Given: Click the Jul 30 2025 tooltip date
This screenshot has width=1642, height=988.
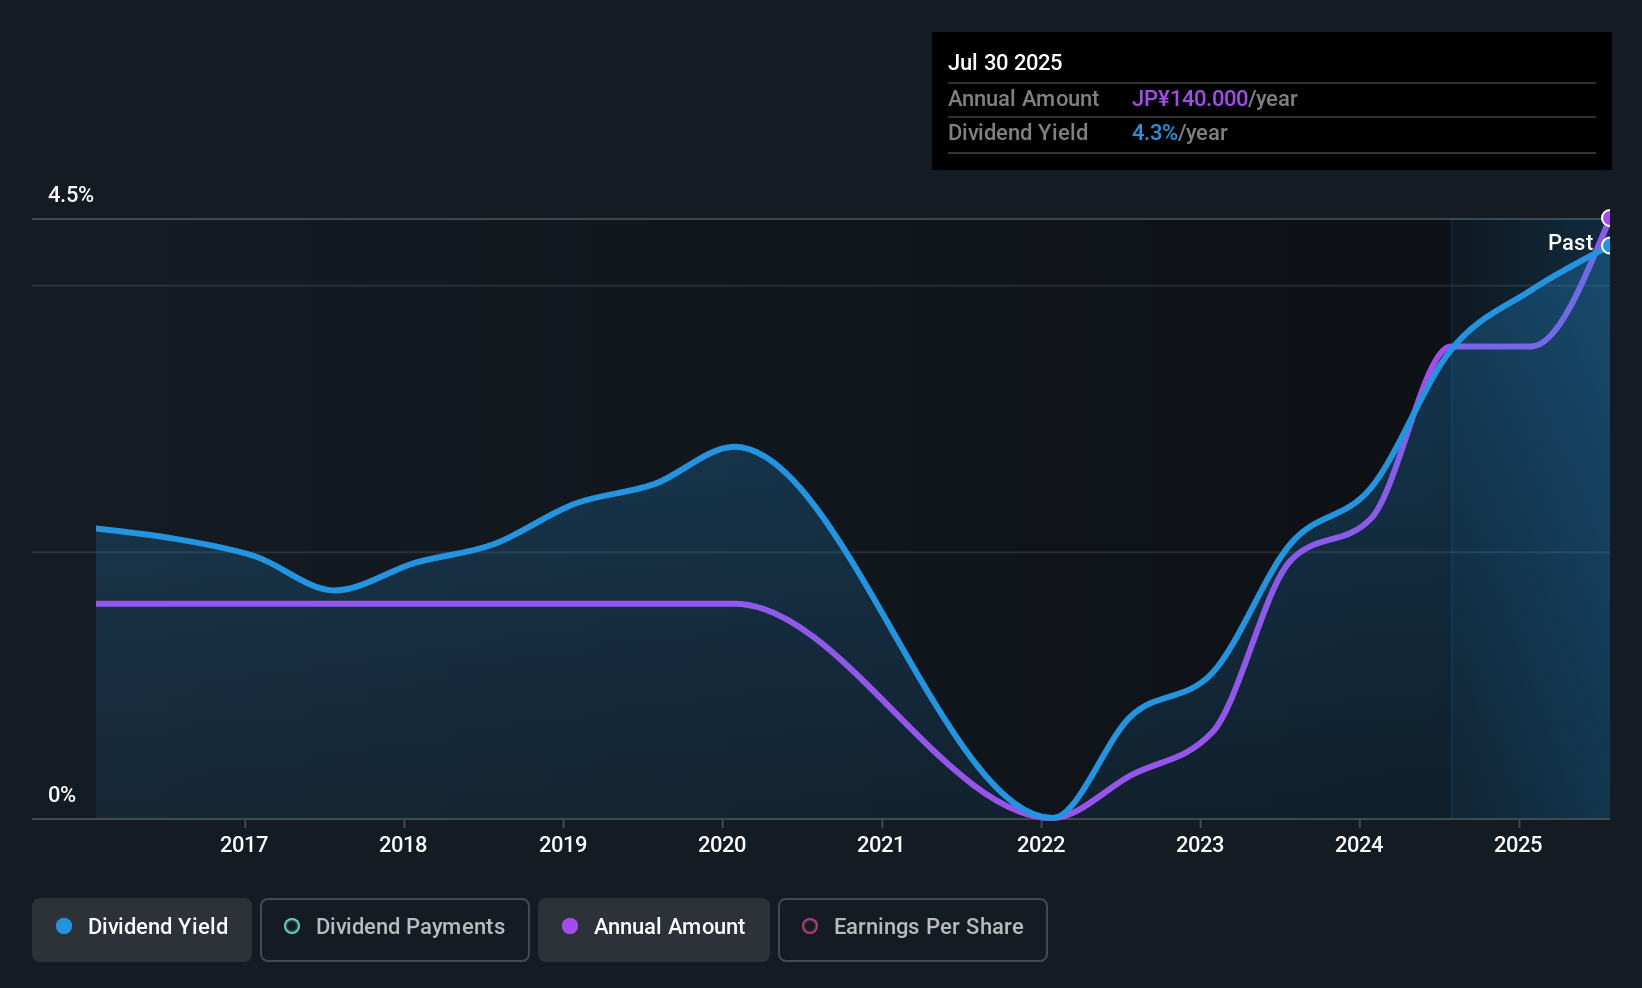Looking at the screenshot, I should click(1005, 62).
